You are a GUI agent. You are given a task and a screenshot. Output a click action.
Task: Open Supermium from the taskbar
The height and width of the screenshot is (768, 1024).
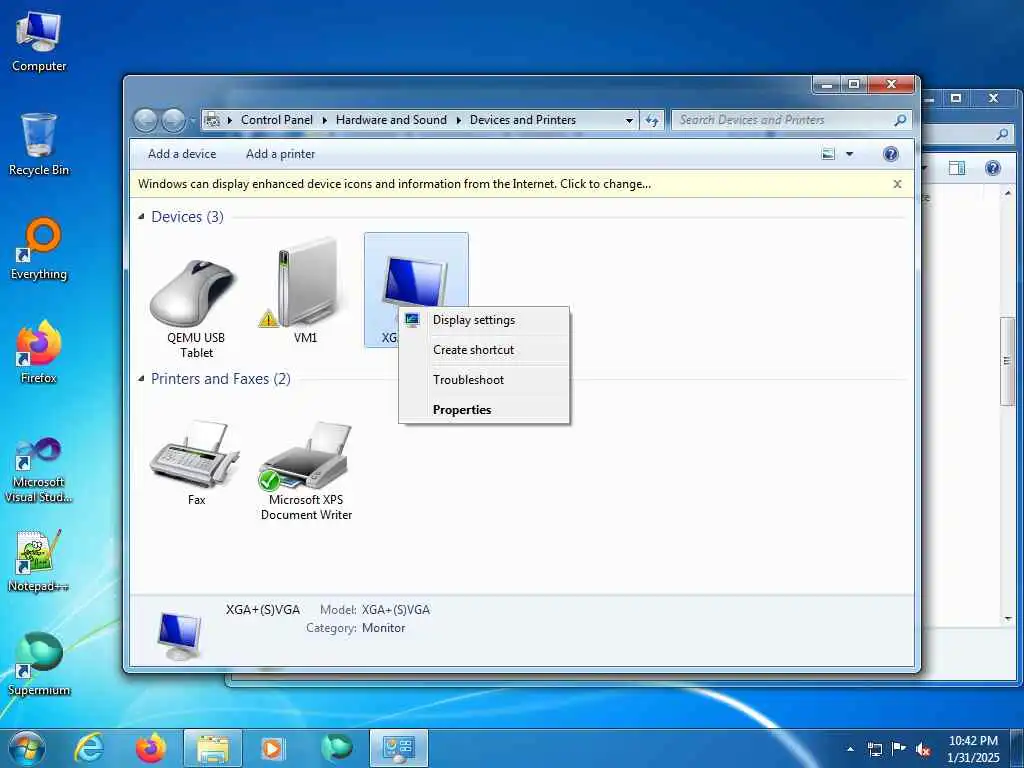337,748
